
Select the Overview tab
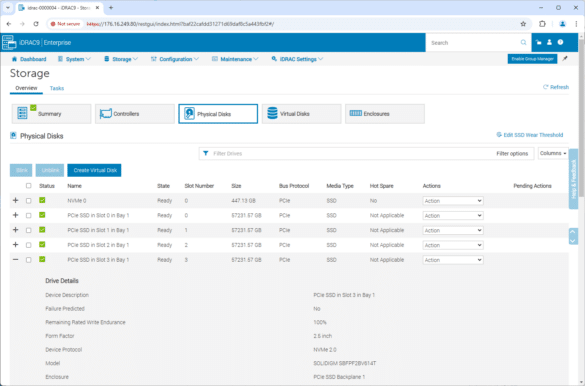point(26,88)
